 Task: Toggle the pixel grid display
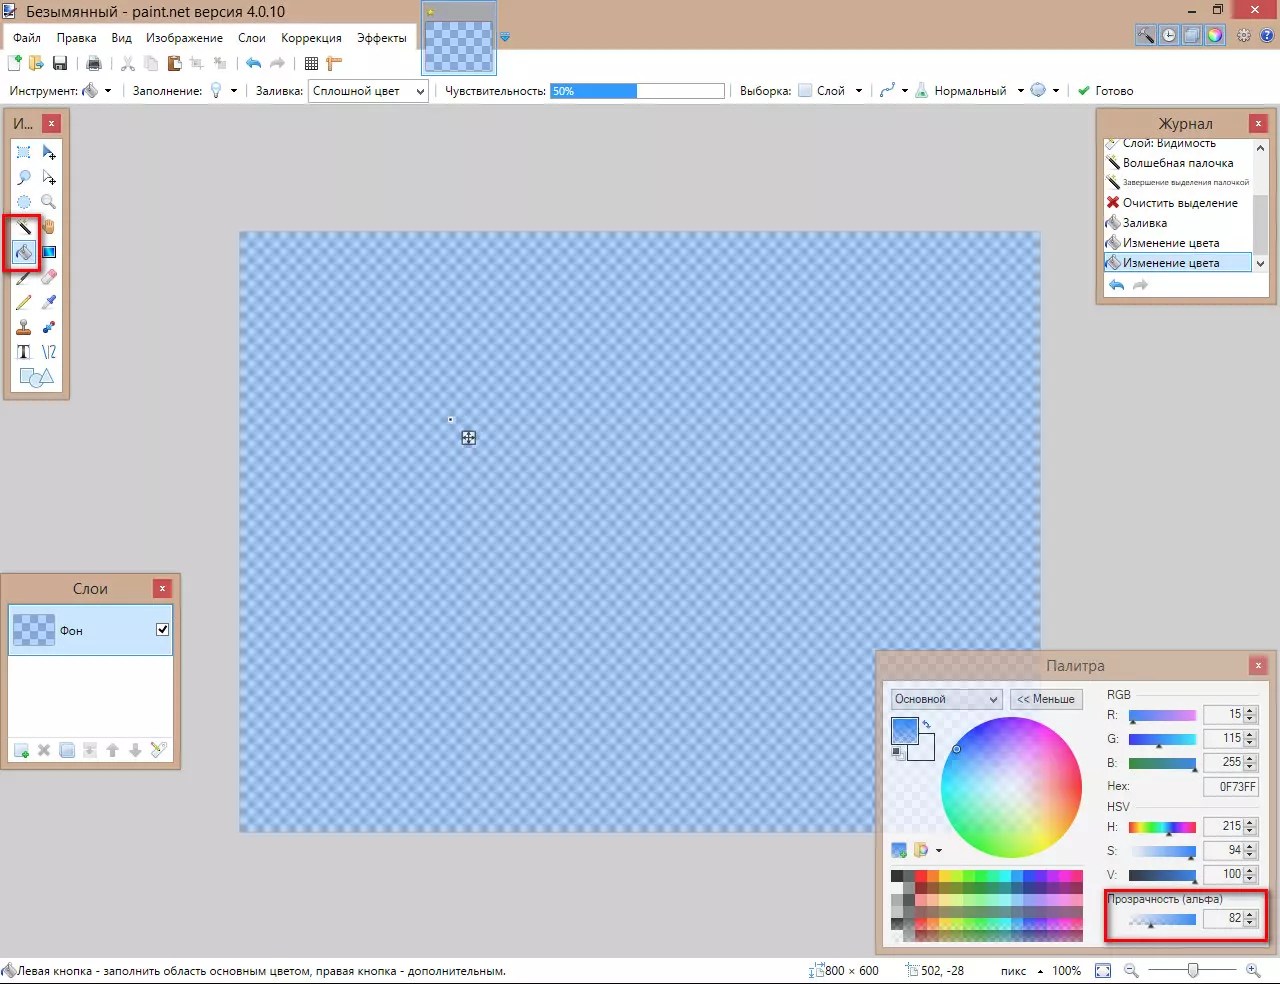click(311, 63)
